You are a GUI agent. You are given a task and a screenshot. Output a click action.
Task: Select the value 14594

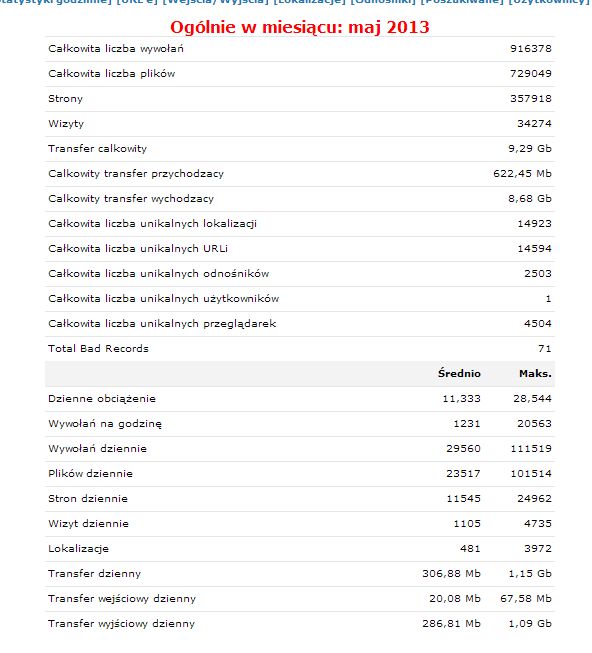(x=534, y=249)
